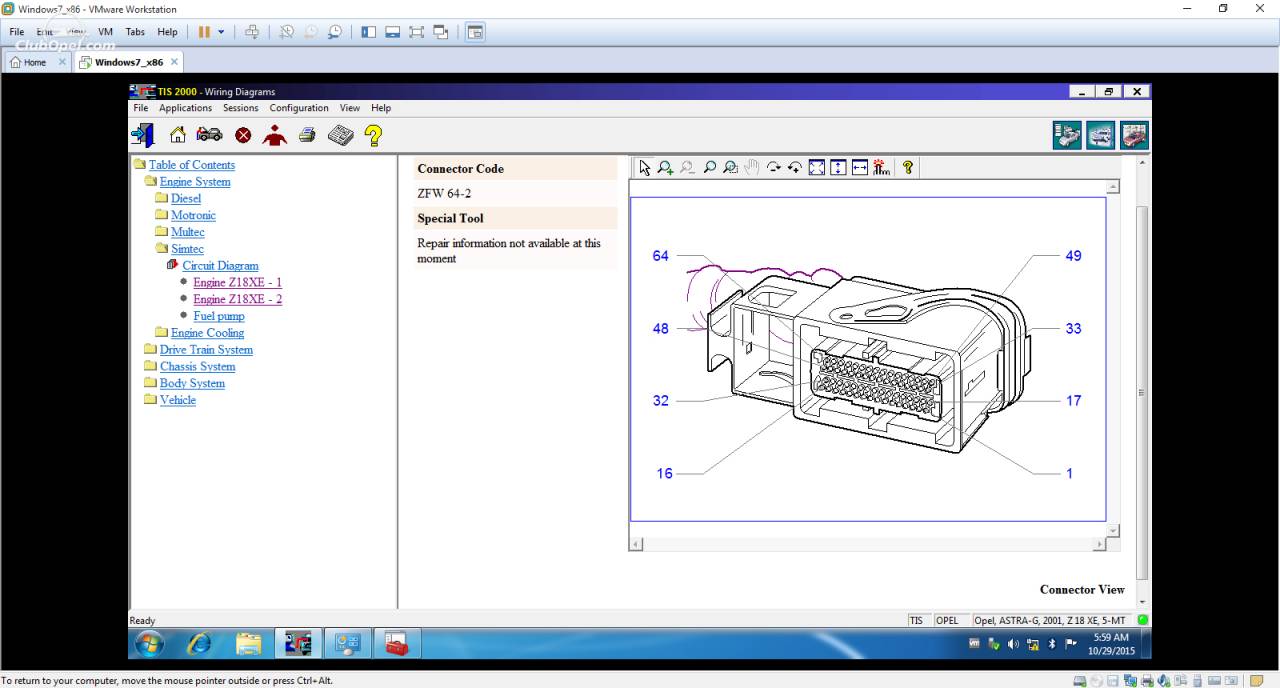Open Engine Z18XE - 2 diagram
Image resolution: width=1280 pixels, height=688 pixels.
point(238,299)
